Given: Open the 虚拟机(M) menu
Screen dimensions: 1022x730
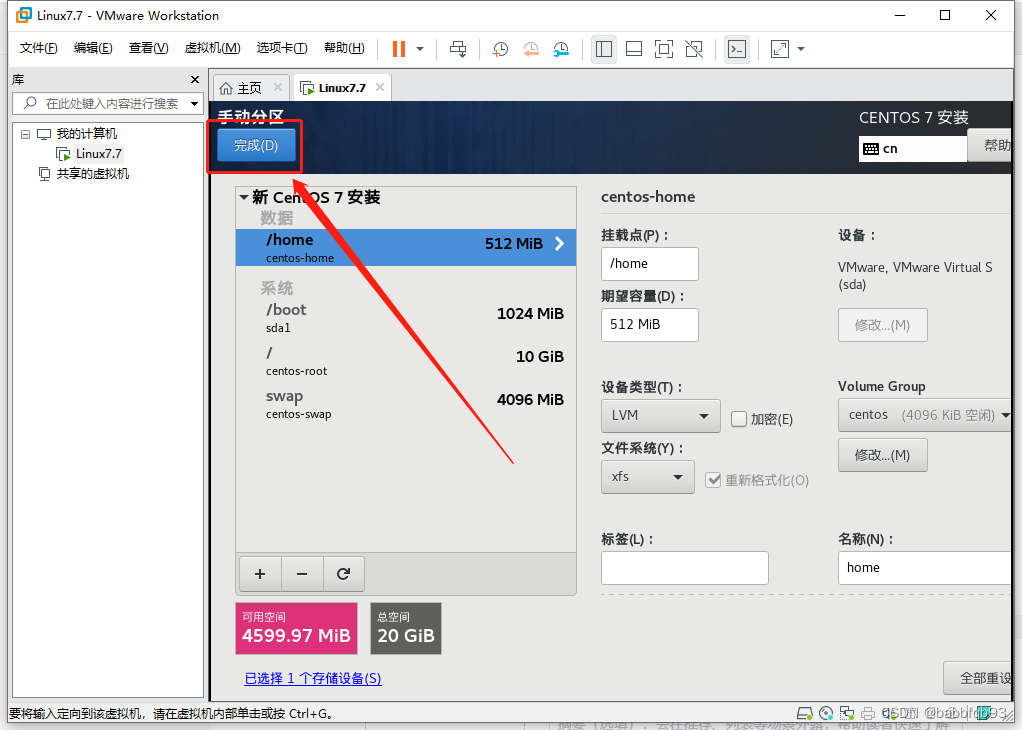Looking at the screenshot, I should pos(212,48).
